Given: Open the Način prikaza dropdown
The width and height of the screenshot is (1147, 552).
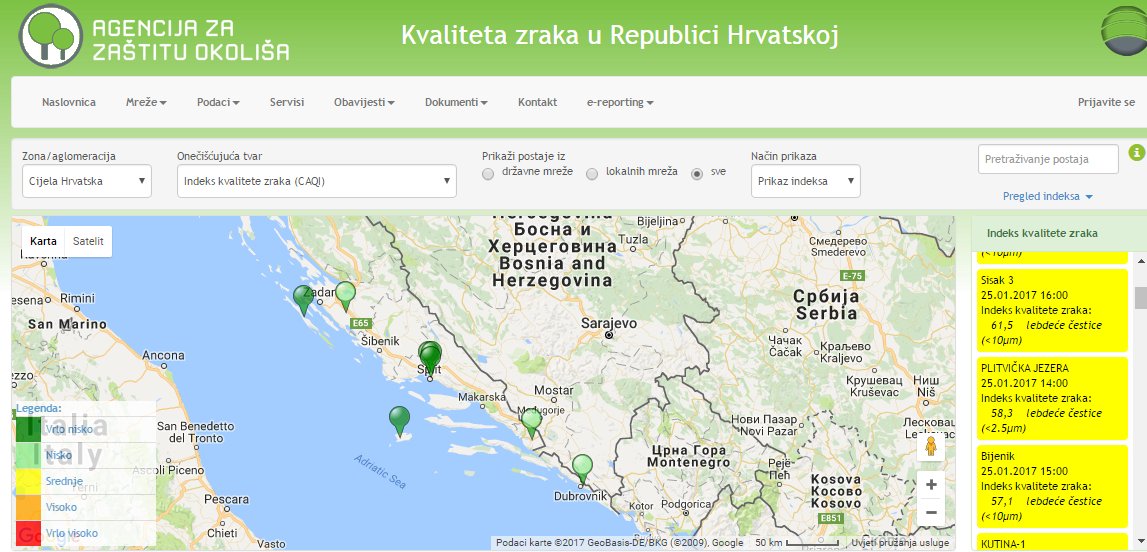Looking at the screenshot, I should click(805, 181).
